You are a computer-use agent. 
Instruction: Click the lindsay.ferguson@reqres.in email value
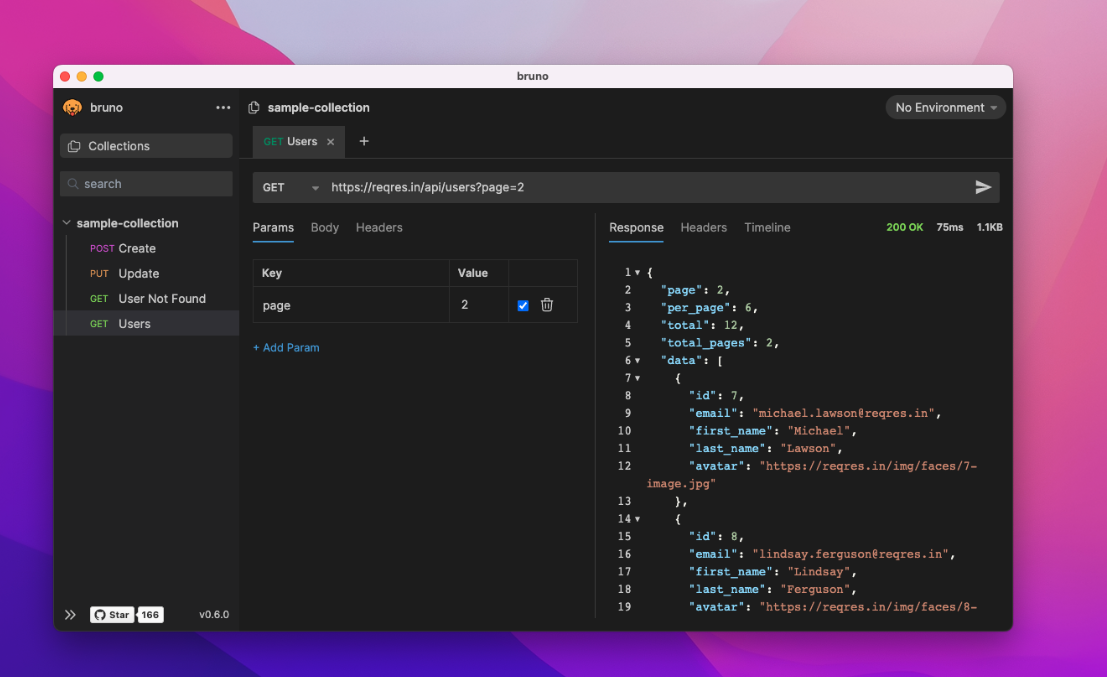coord(850,554)
